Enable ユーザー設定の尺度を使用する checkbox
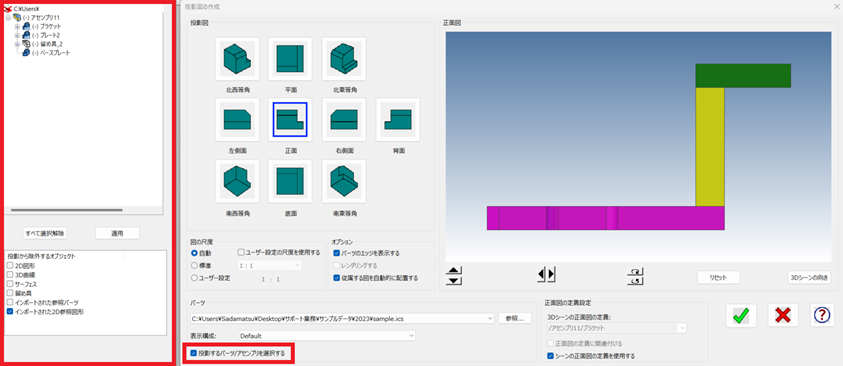The height and width of the screenshot is (366, 843). [241, 252]
